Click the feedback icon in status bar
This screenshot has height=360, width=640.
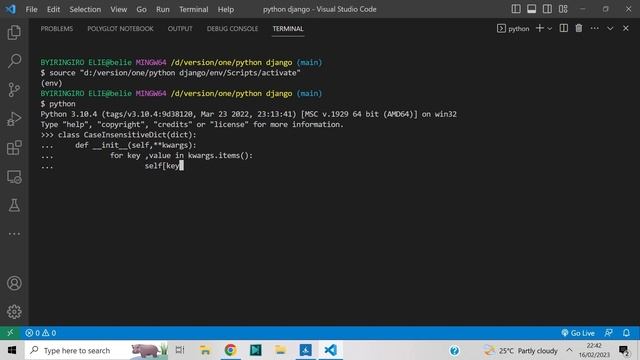pyautogui.click(x=609, y=333)
